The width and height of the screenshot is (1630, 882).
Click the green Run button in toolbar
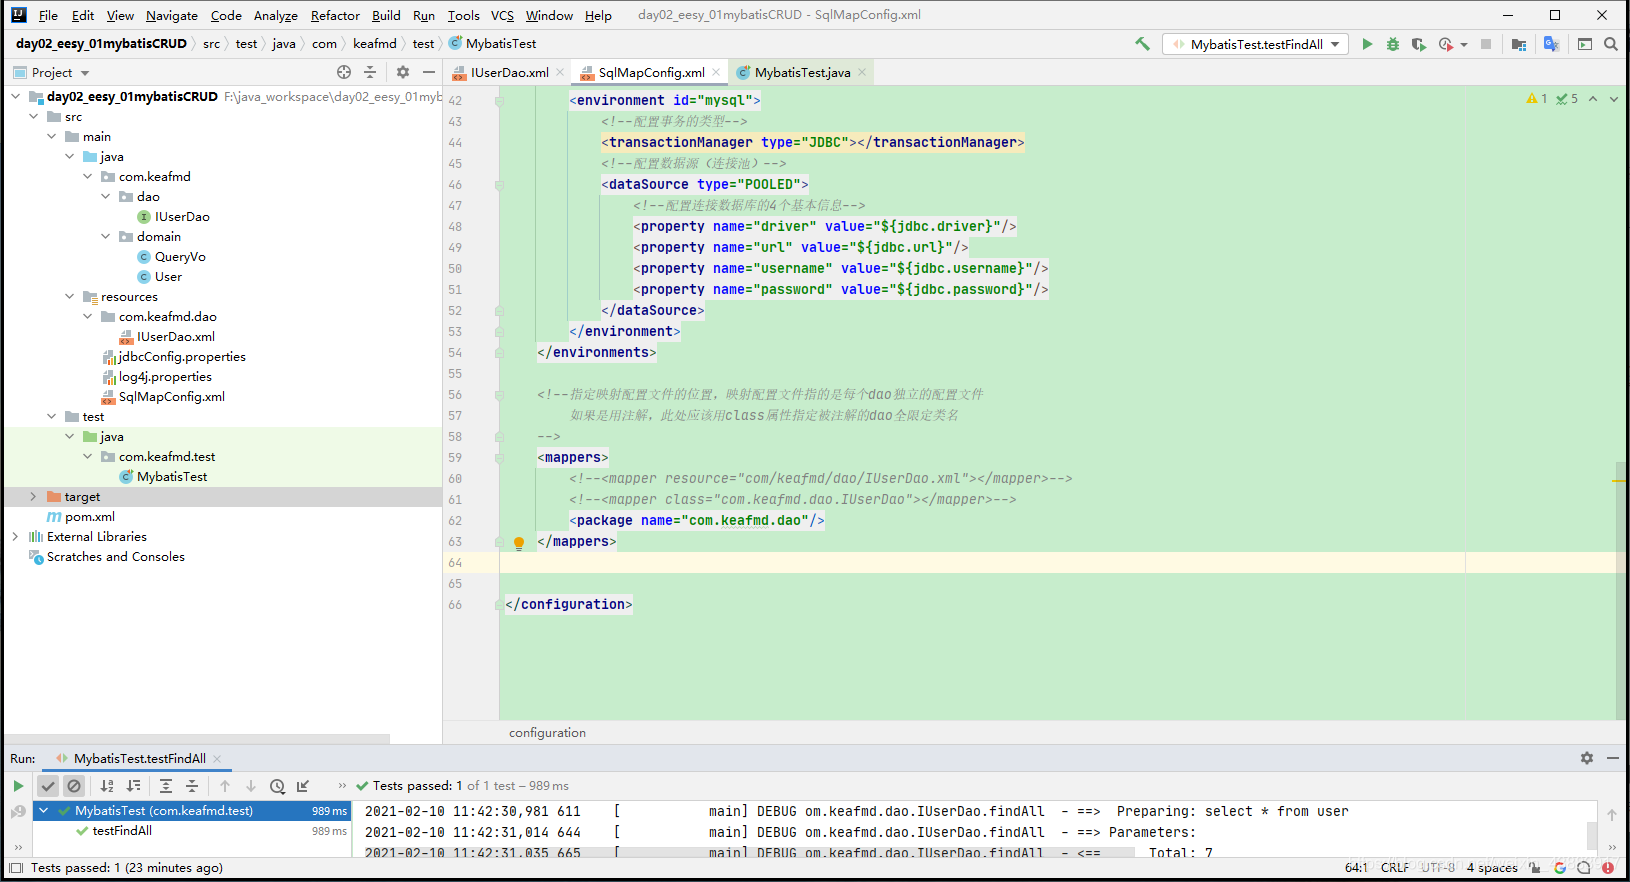tap(1367, 44)
